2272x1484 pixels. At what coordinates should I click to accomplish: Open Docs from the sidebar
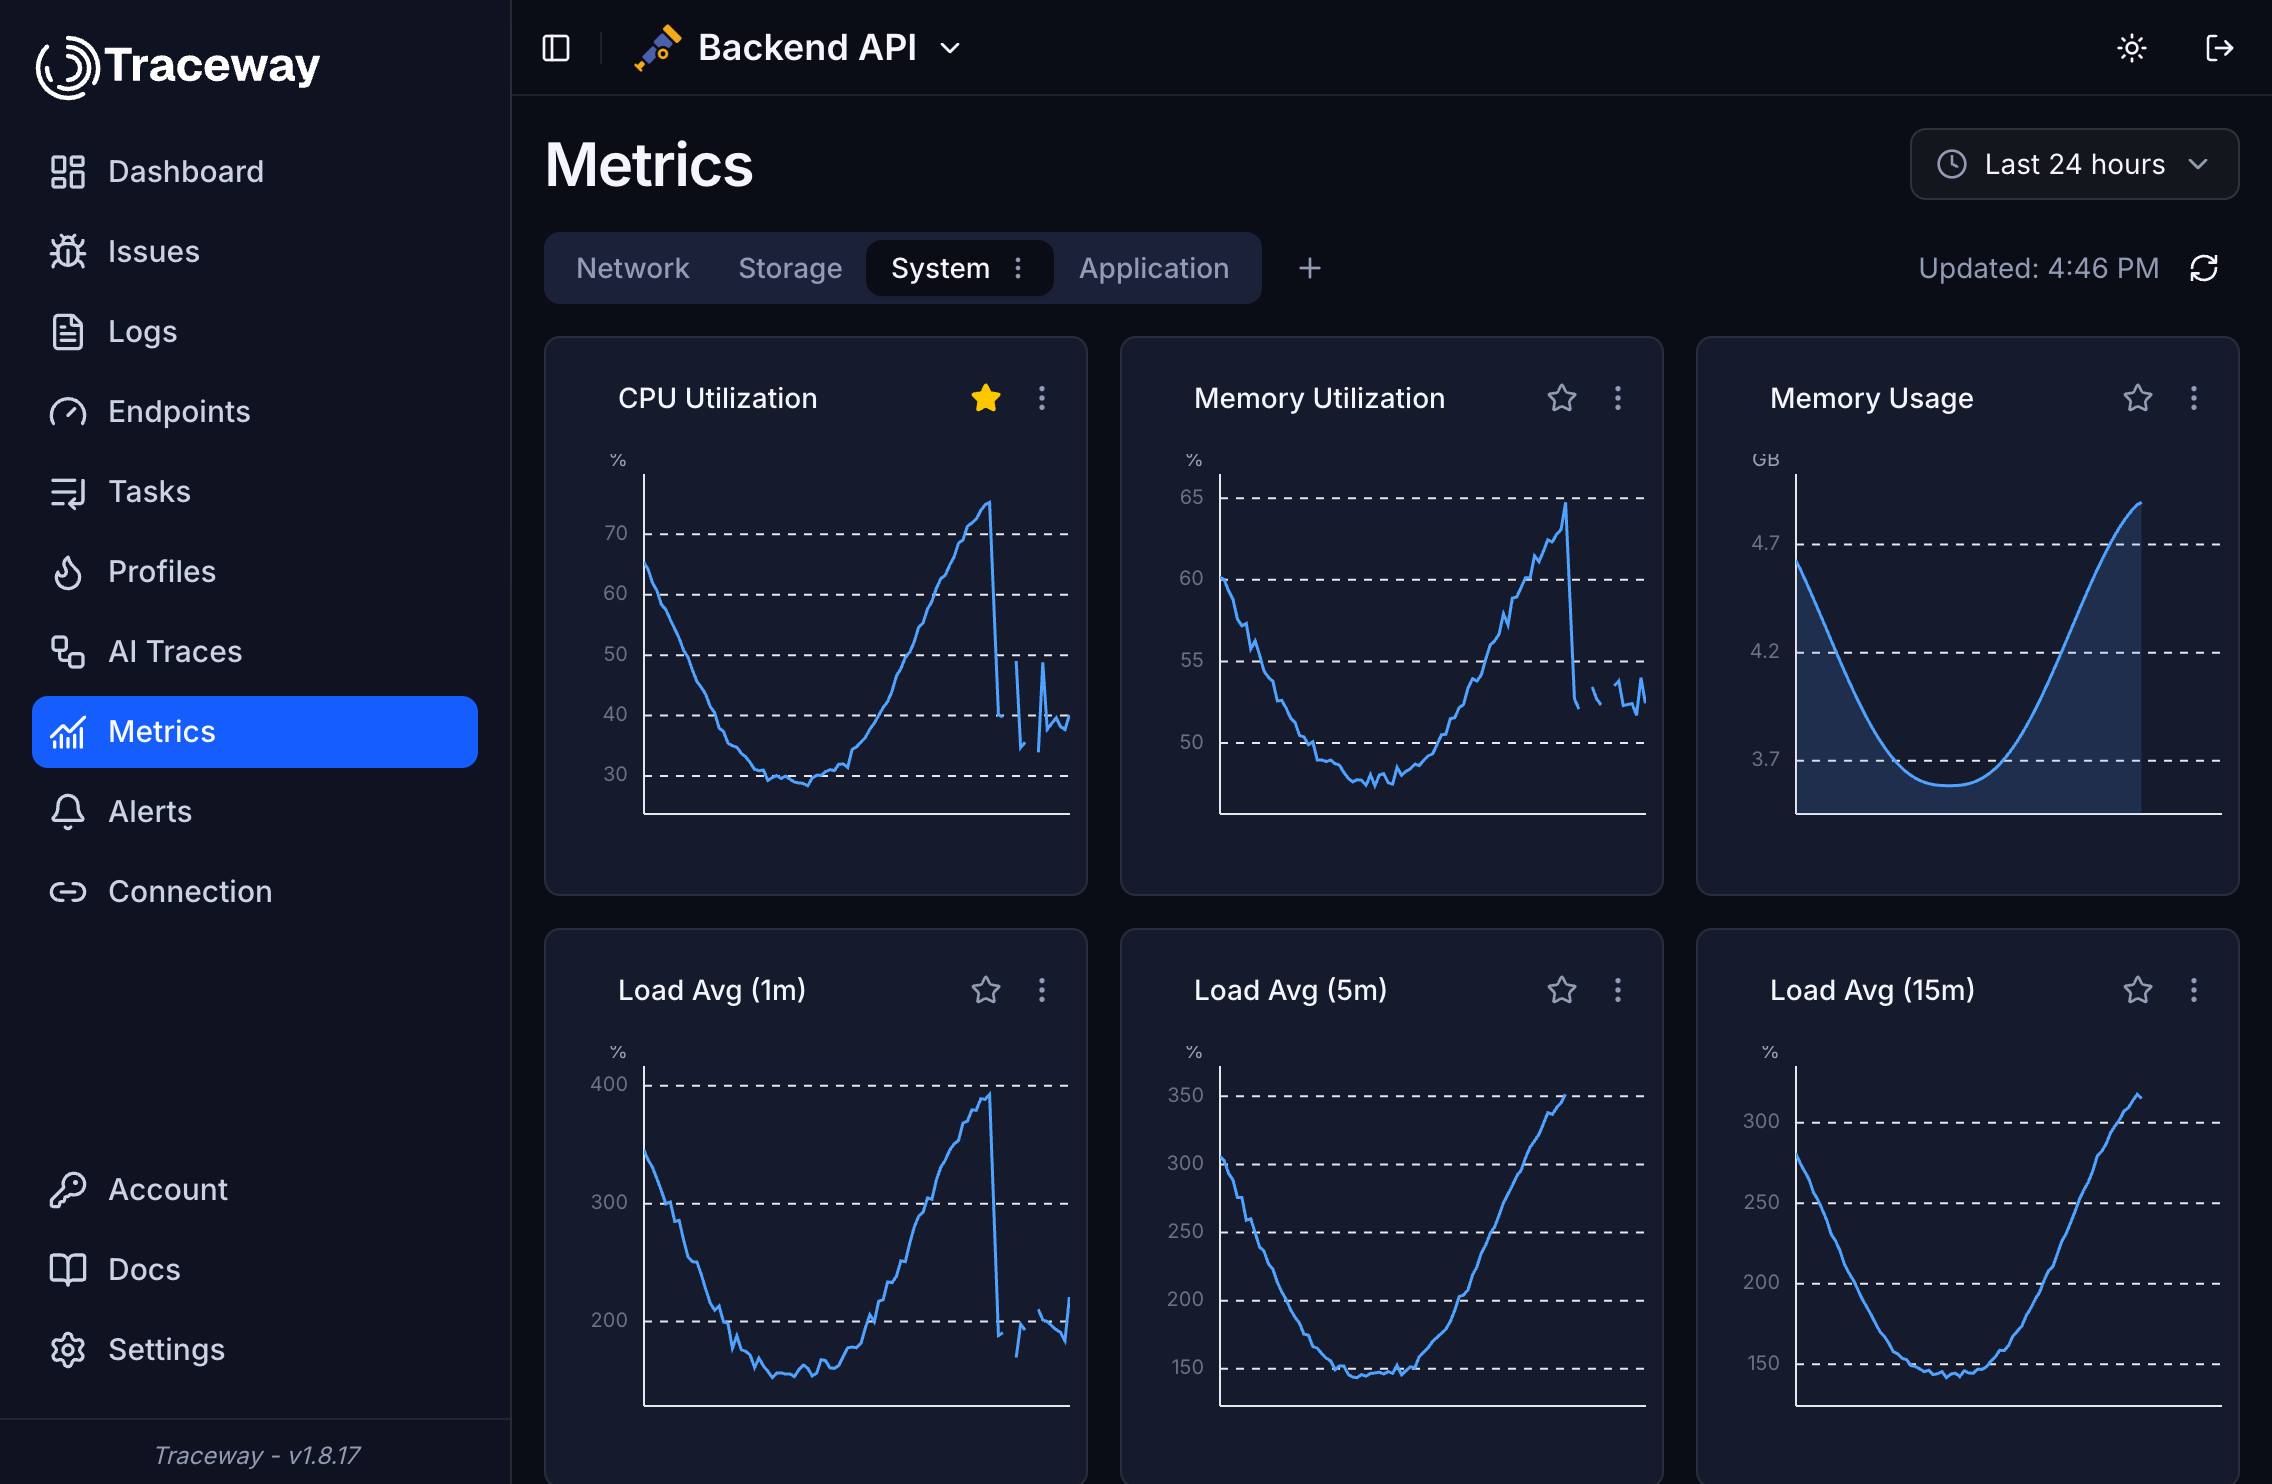(x=255, y=1270)
